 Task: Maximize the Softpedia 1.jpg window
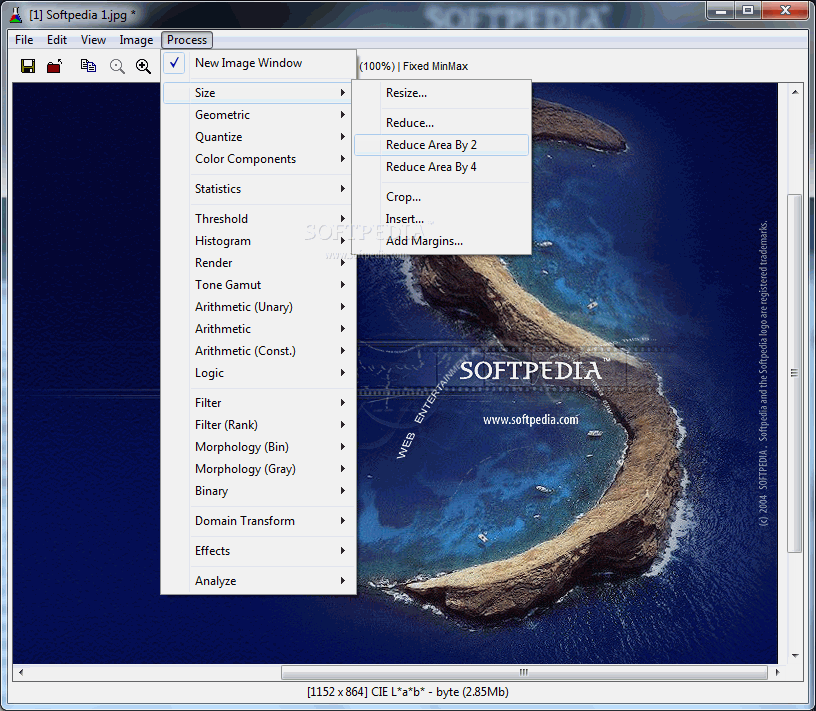tap(748, 10)
